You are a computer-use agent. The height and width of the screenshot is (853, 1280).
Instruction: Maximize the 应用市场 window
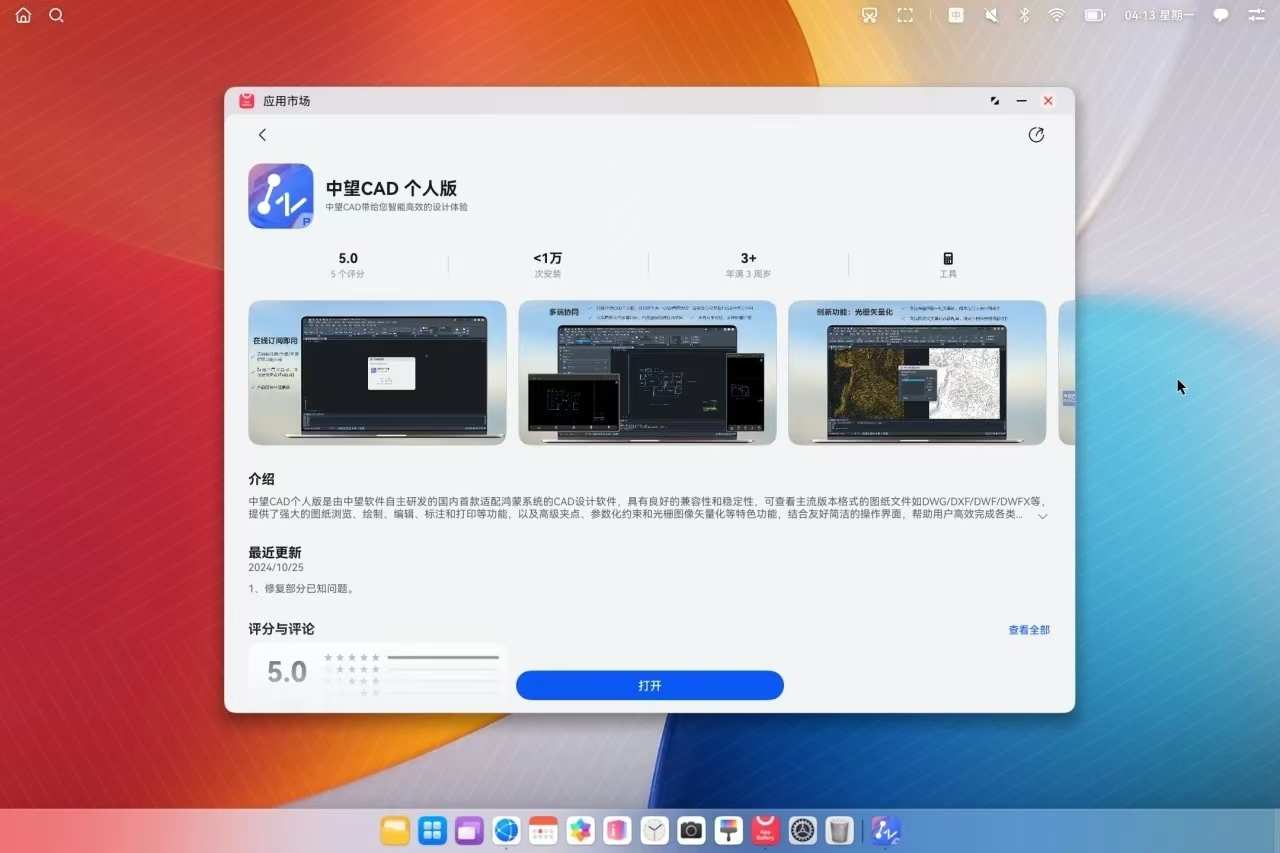click(994, 101)
